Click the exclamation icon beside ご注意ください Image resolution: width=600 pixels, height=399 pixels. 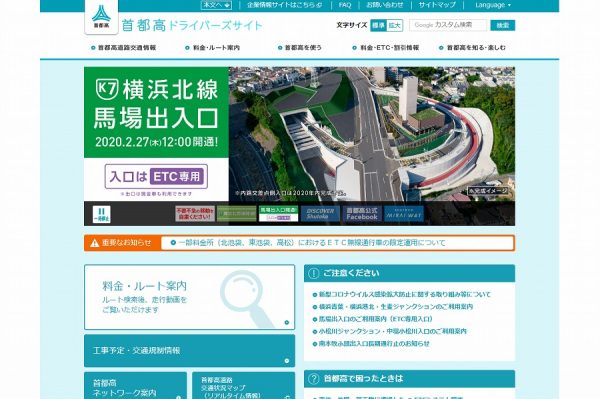click(x=313, y=273)
